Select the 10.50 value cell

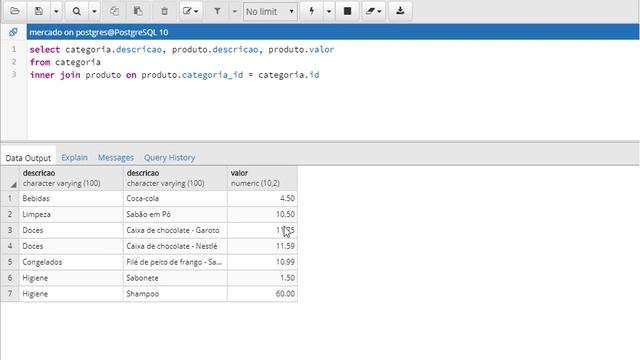coord(262,214)
